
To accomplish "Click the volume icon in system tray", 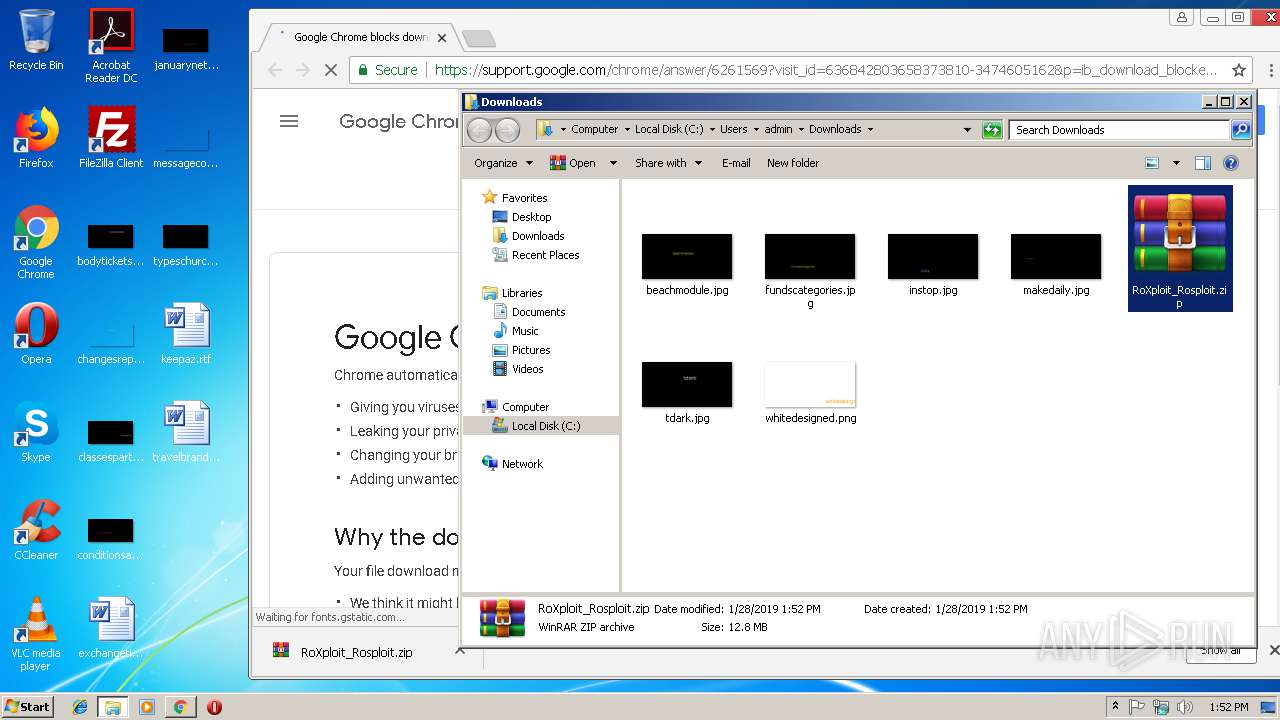I will [x=1185, y=707].
